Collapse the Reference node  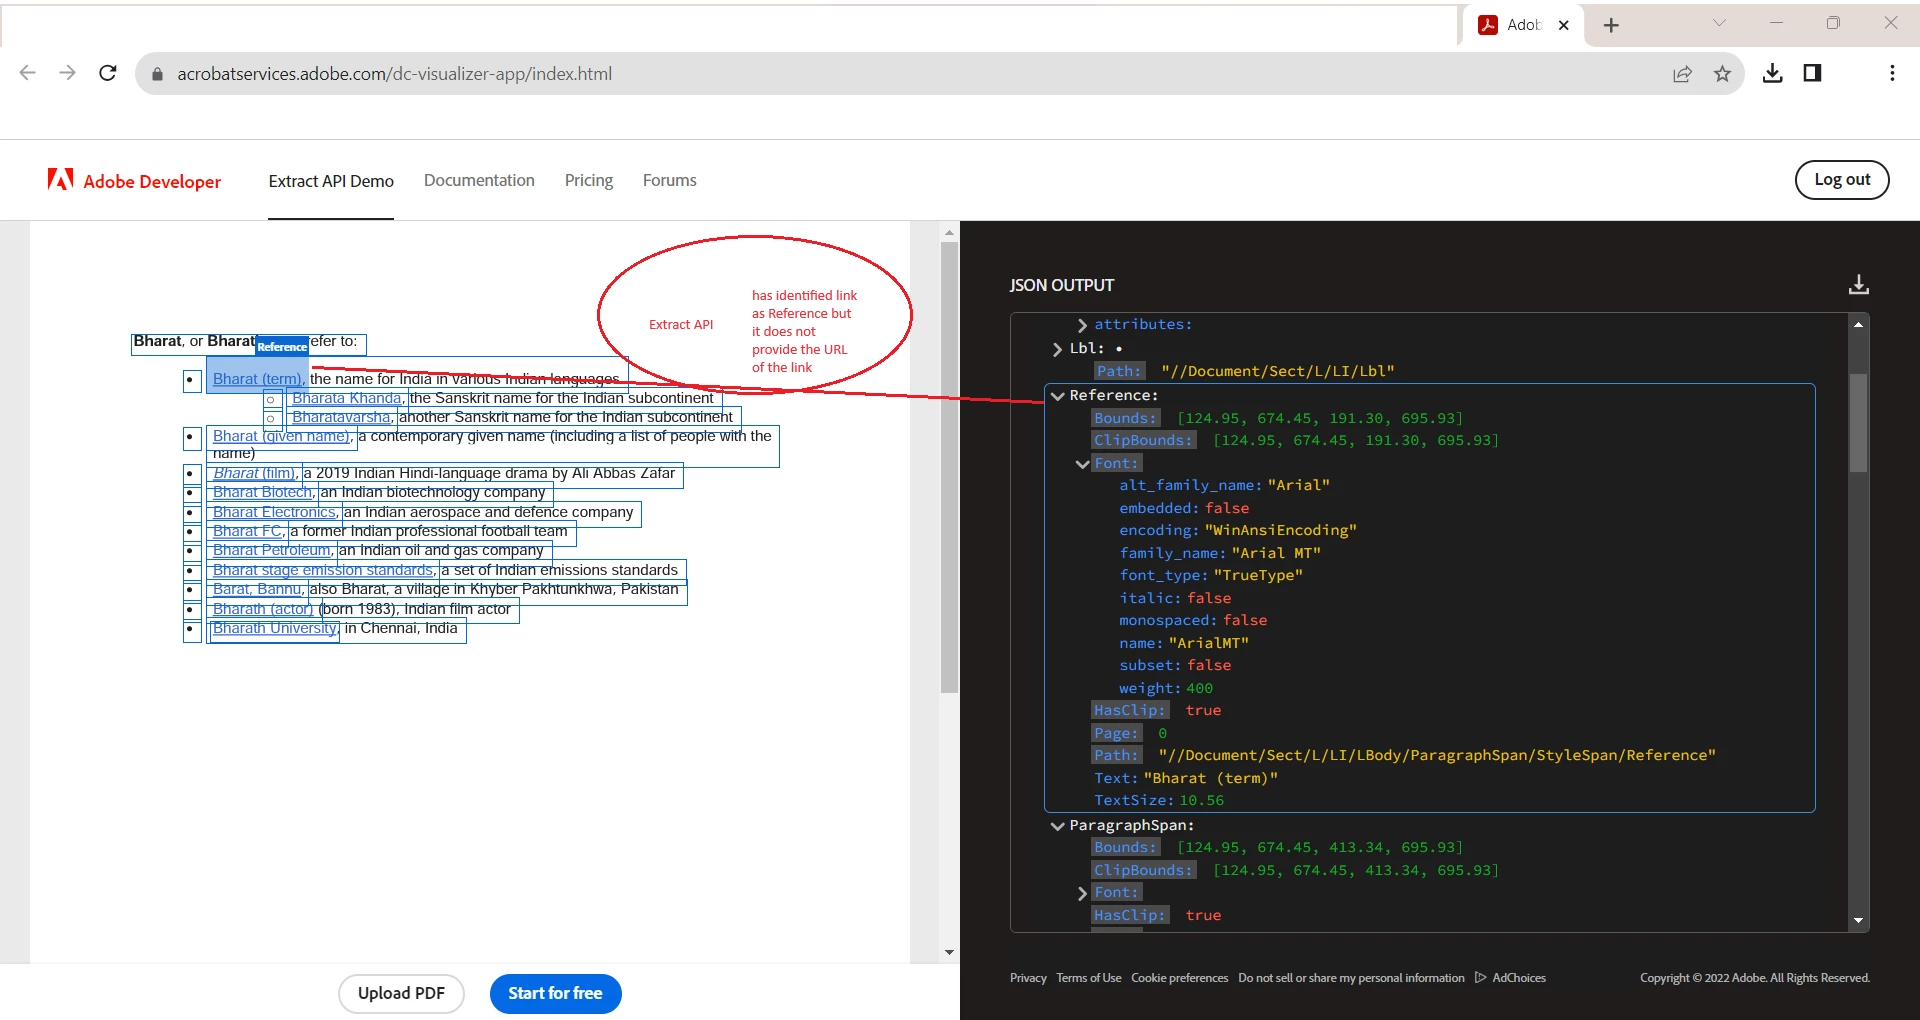click(1057, 396)
